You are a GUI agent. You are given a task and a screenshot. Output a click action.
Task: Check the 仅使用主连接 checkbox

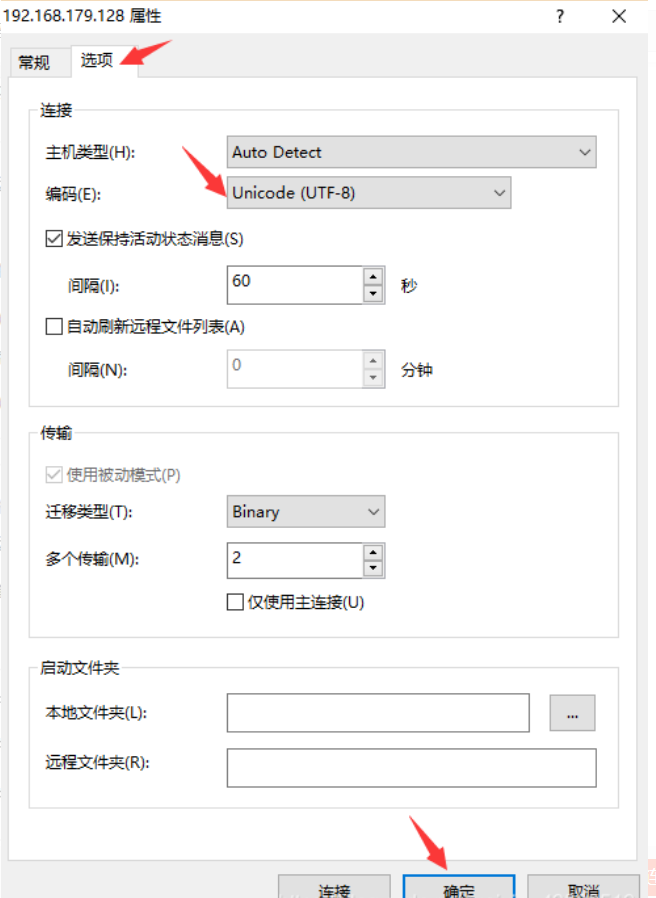[x=235, y=602]
